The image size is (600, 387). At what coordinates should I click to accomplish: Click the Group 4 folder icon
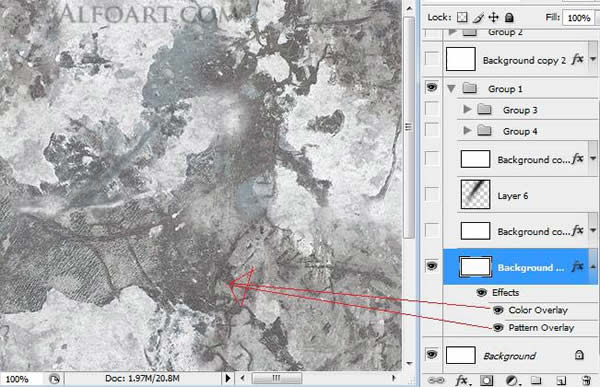tap(484, 131)
